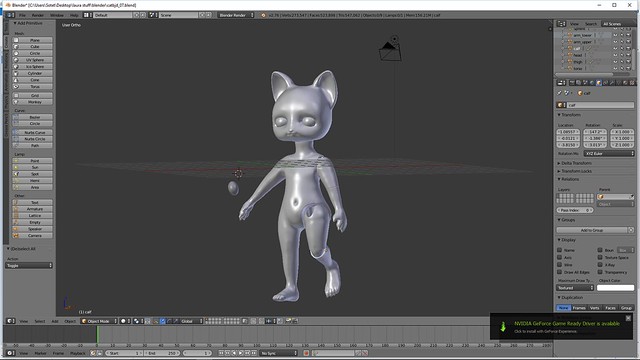The width and height of the screenshot is (640, 360).
Task: Click the play animation button in timeline
Action: 240,353
